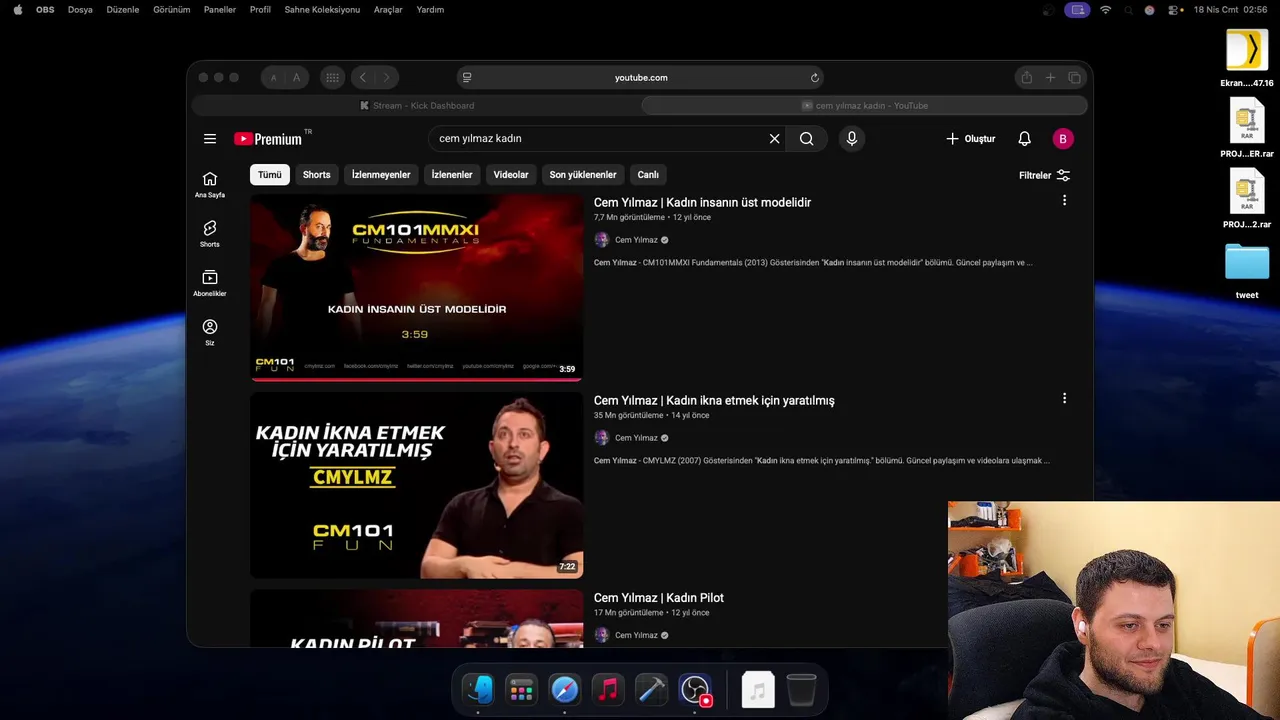Image resolution: width=1280 pixels, height=720 pixels.
Task: Open the account avatar menu
Action: click(x=1063, y=139)
